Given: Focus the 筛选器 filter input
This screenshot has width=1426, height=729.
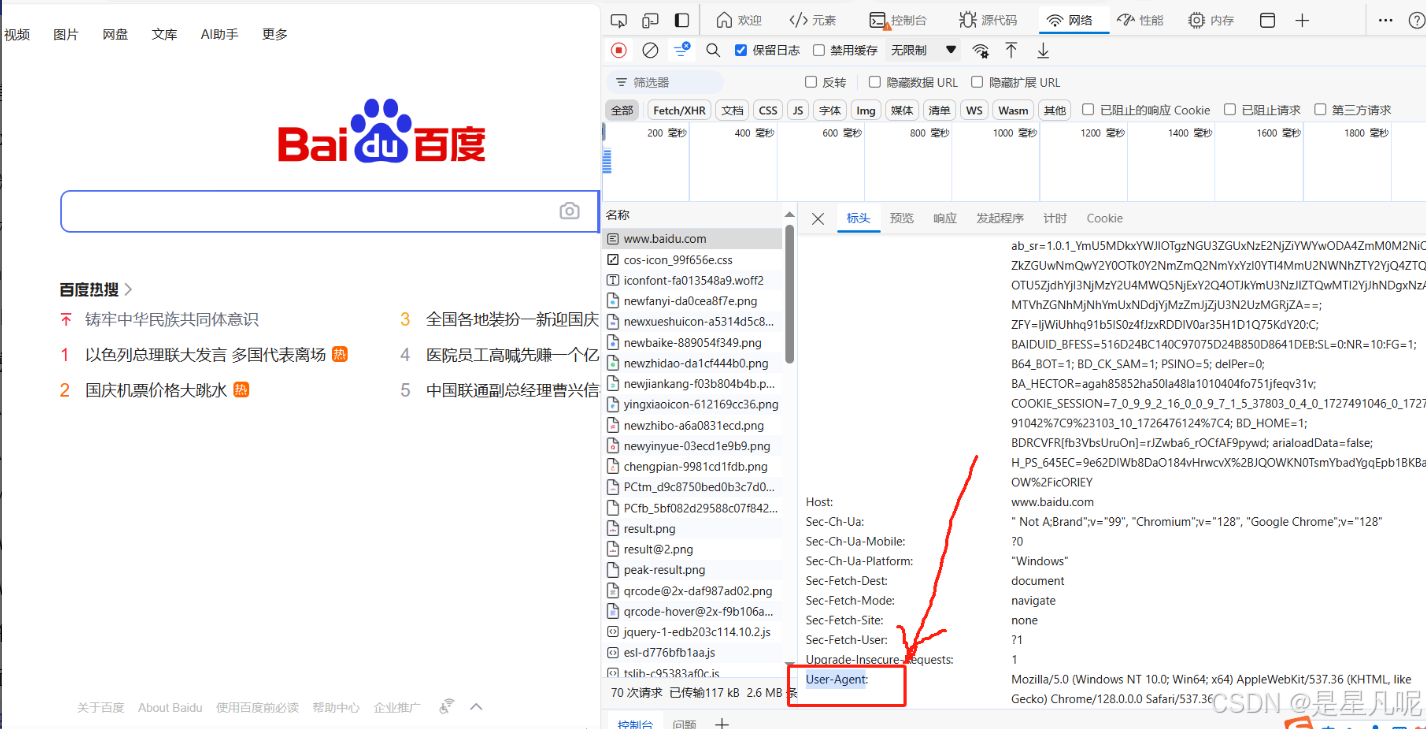Looking at the screenshot, I should click(665, 82).
